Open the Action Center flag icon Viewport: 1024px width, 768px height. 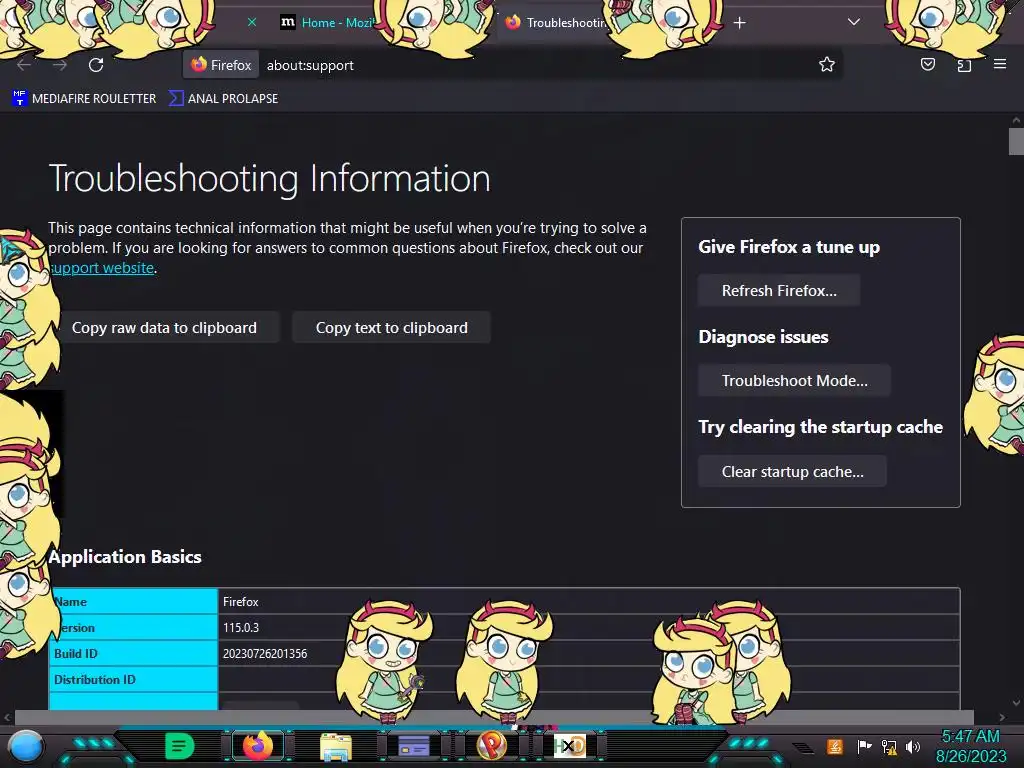coord(864,746)
